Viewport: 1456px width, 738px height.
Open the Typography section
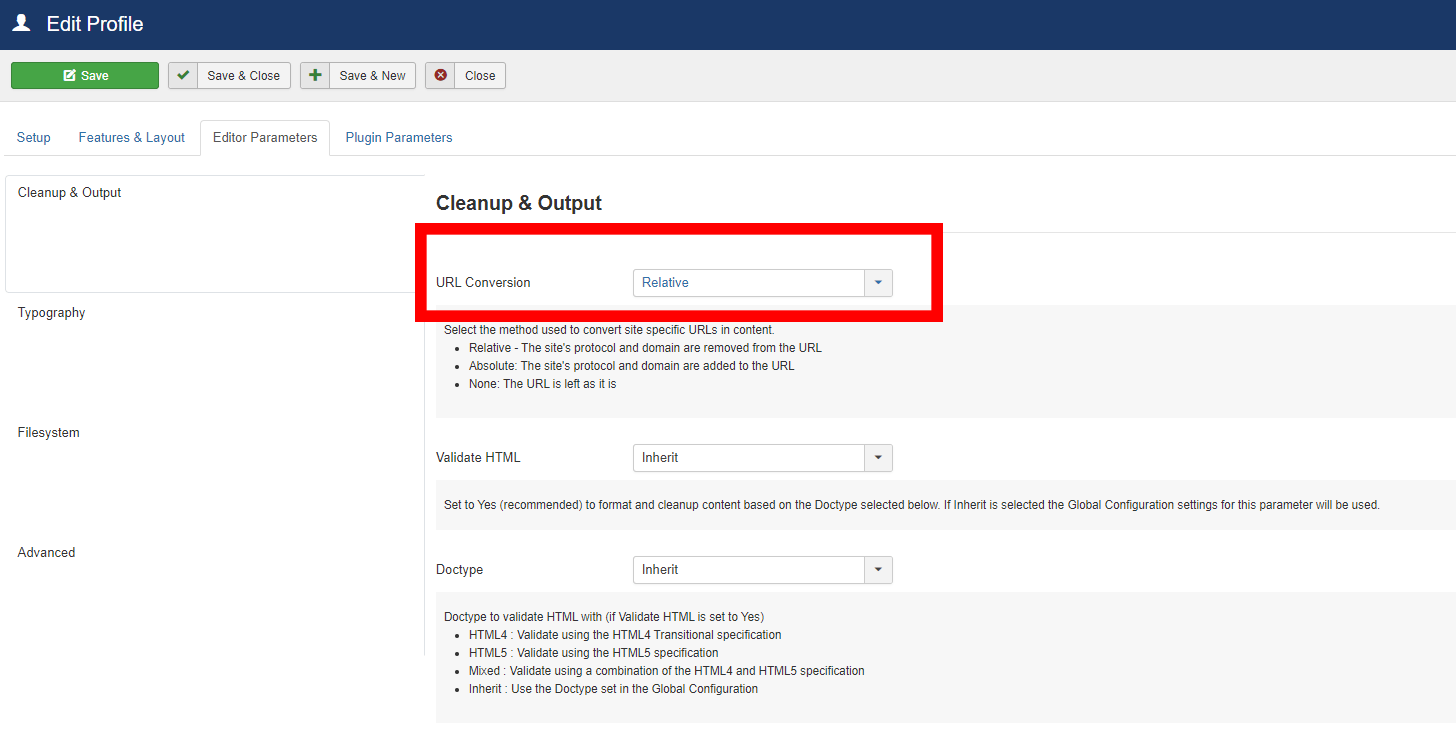pyautogui.click(x=51, y=312)
